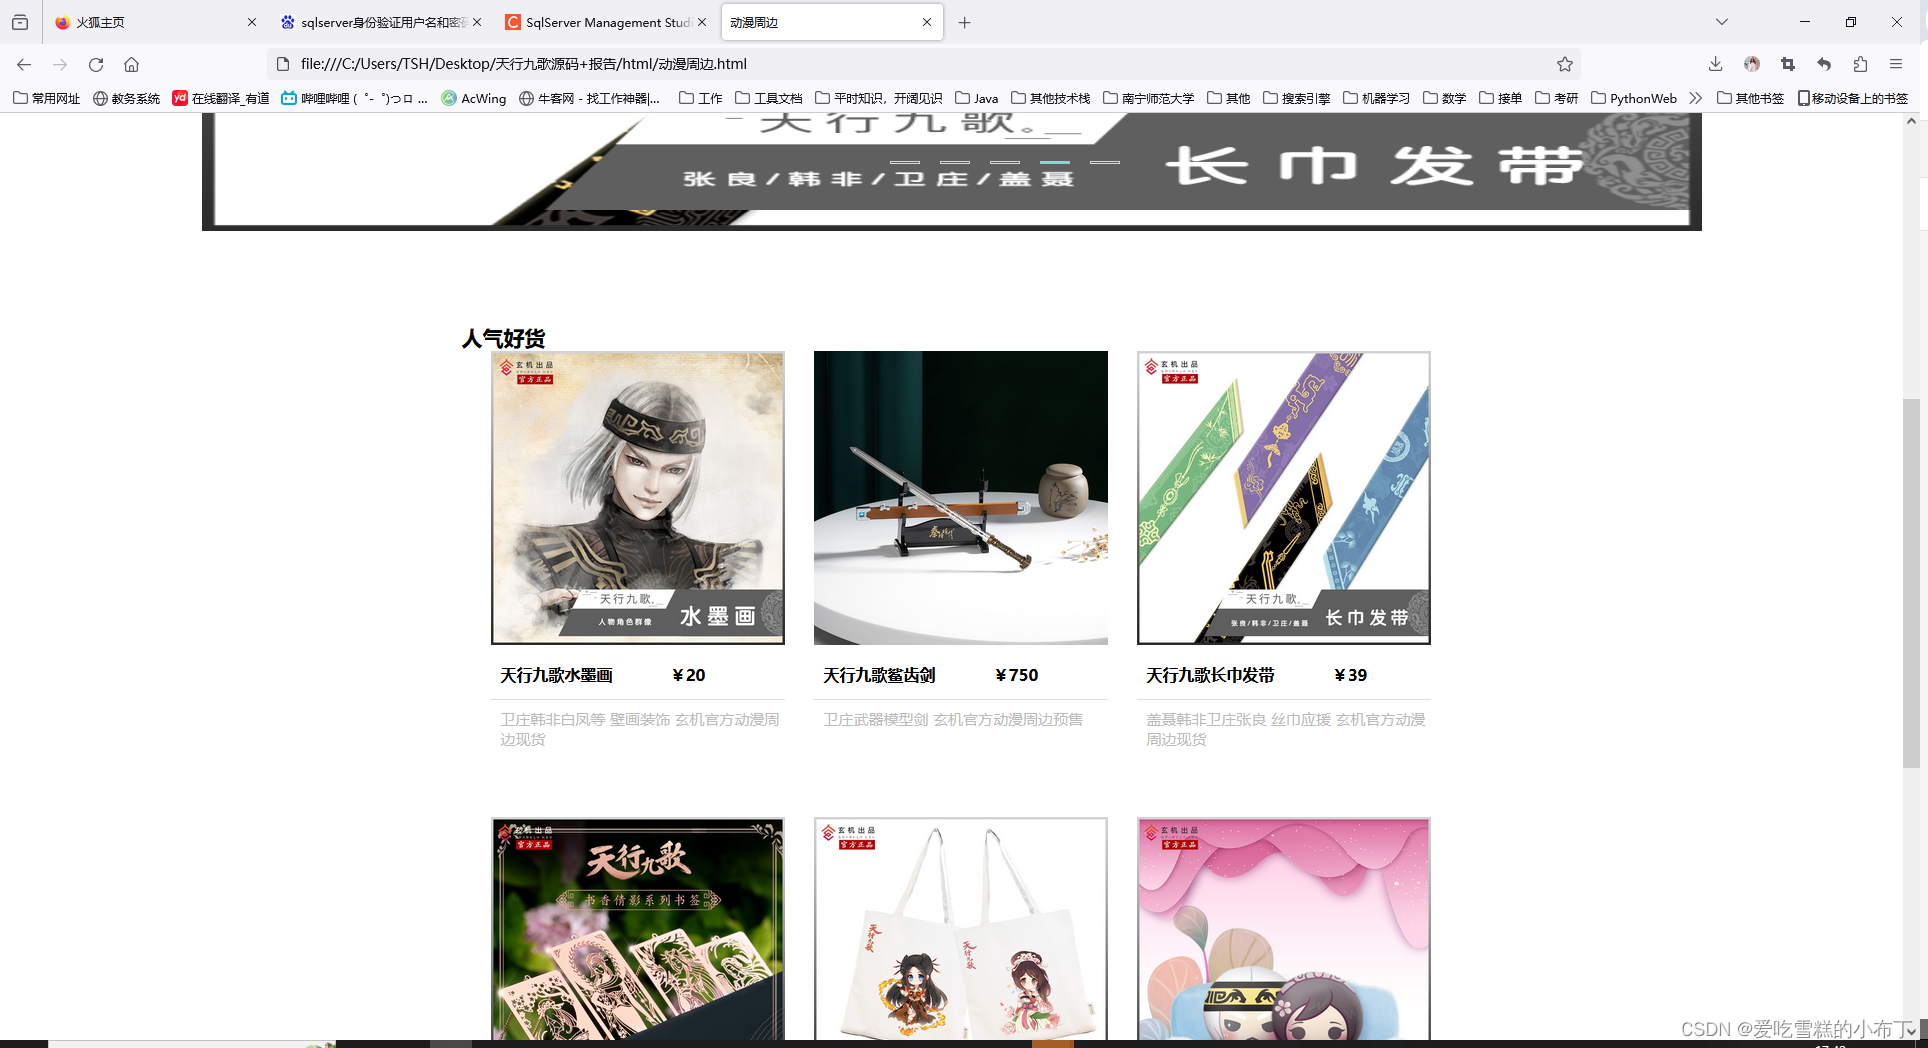Click the screenshot crop tool icon

coord(1788,64)
